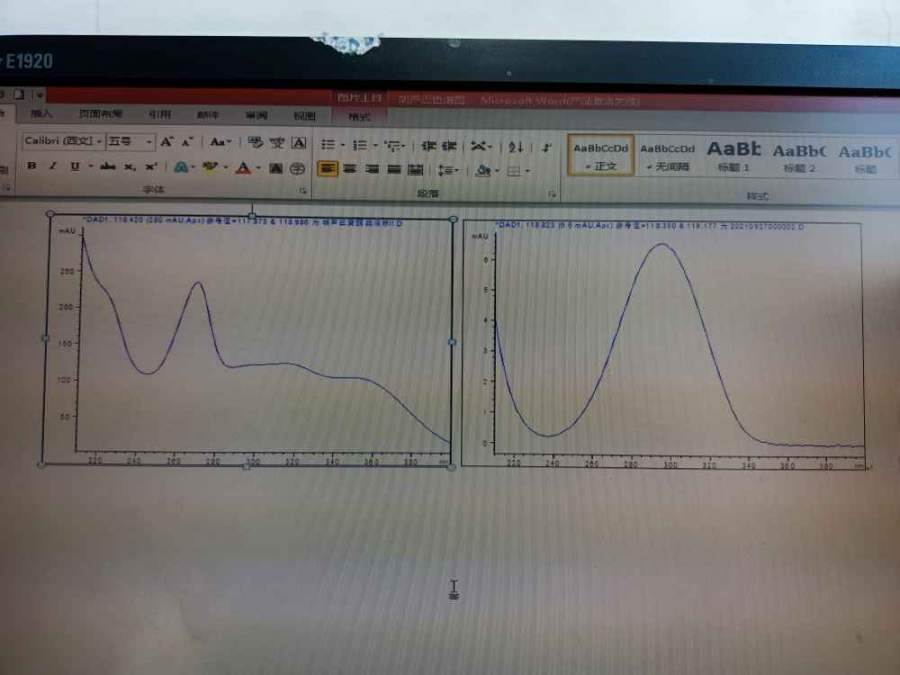Select align left icon
Screen dimensions: 900x675
tap(328, 169)
